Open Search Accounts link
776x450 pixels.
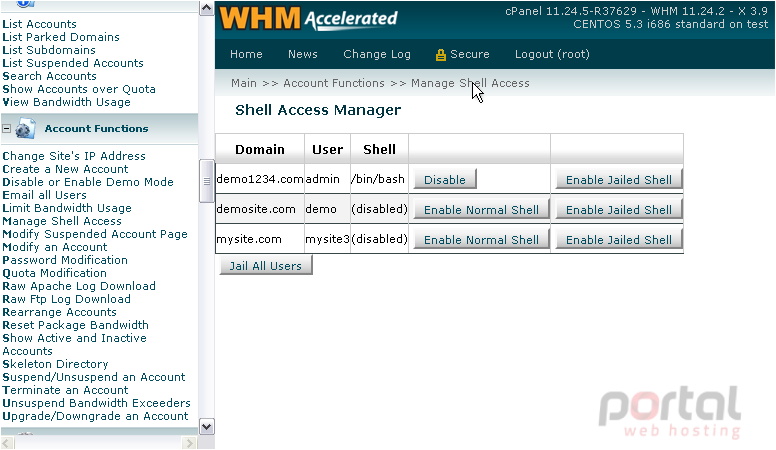coord(49,76)
